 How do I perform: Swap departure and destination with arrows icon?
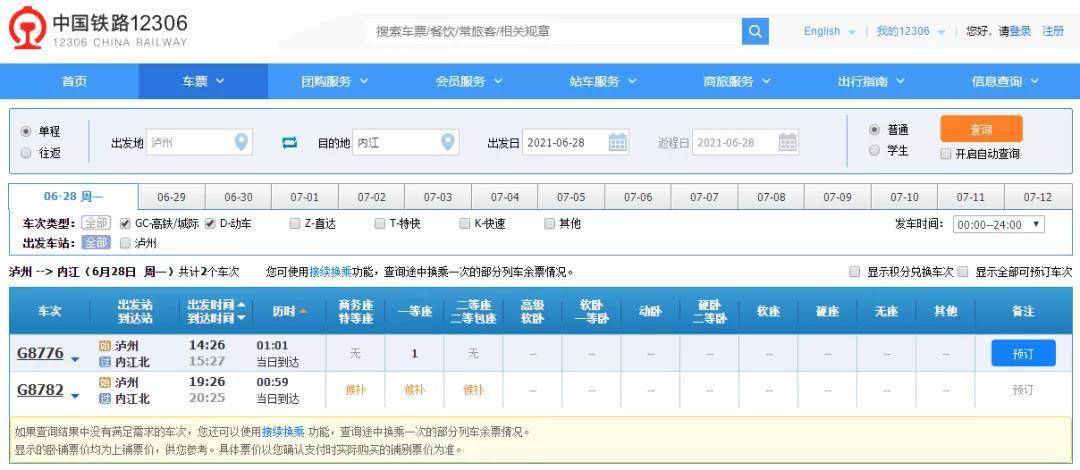289,143
